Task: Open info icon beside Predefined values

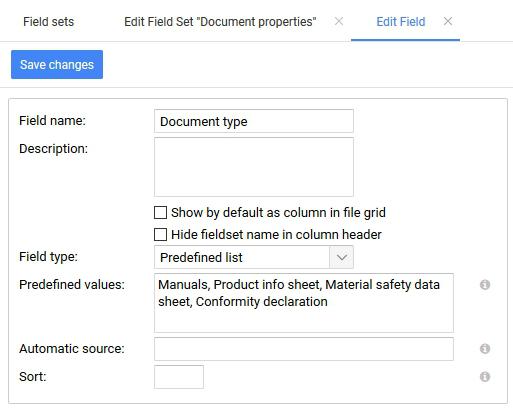Action: (485, 285)
